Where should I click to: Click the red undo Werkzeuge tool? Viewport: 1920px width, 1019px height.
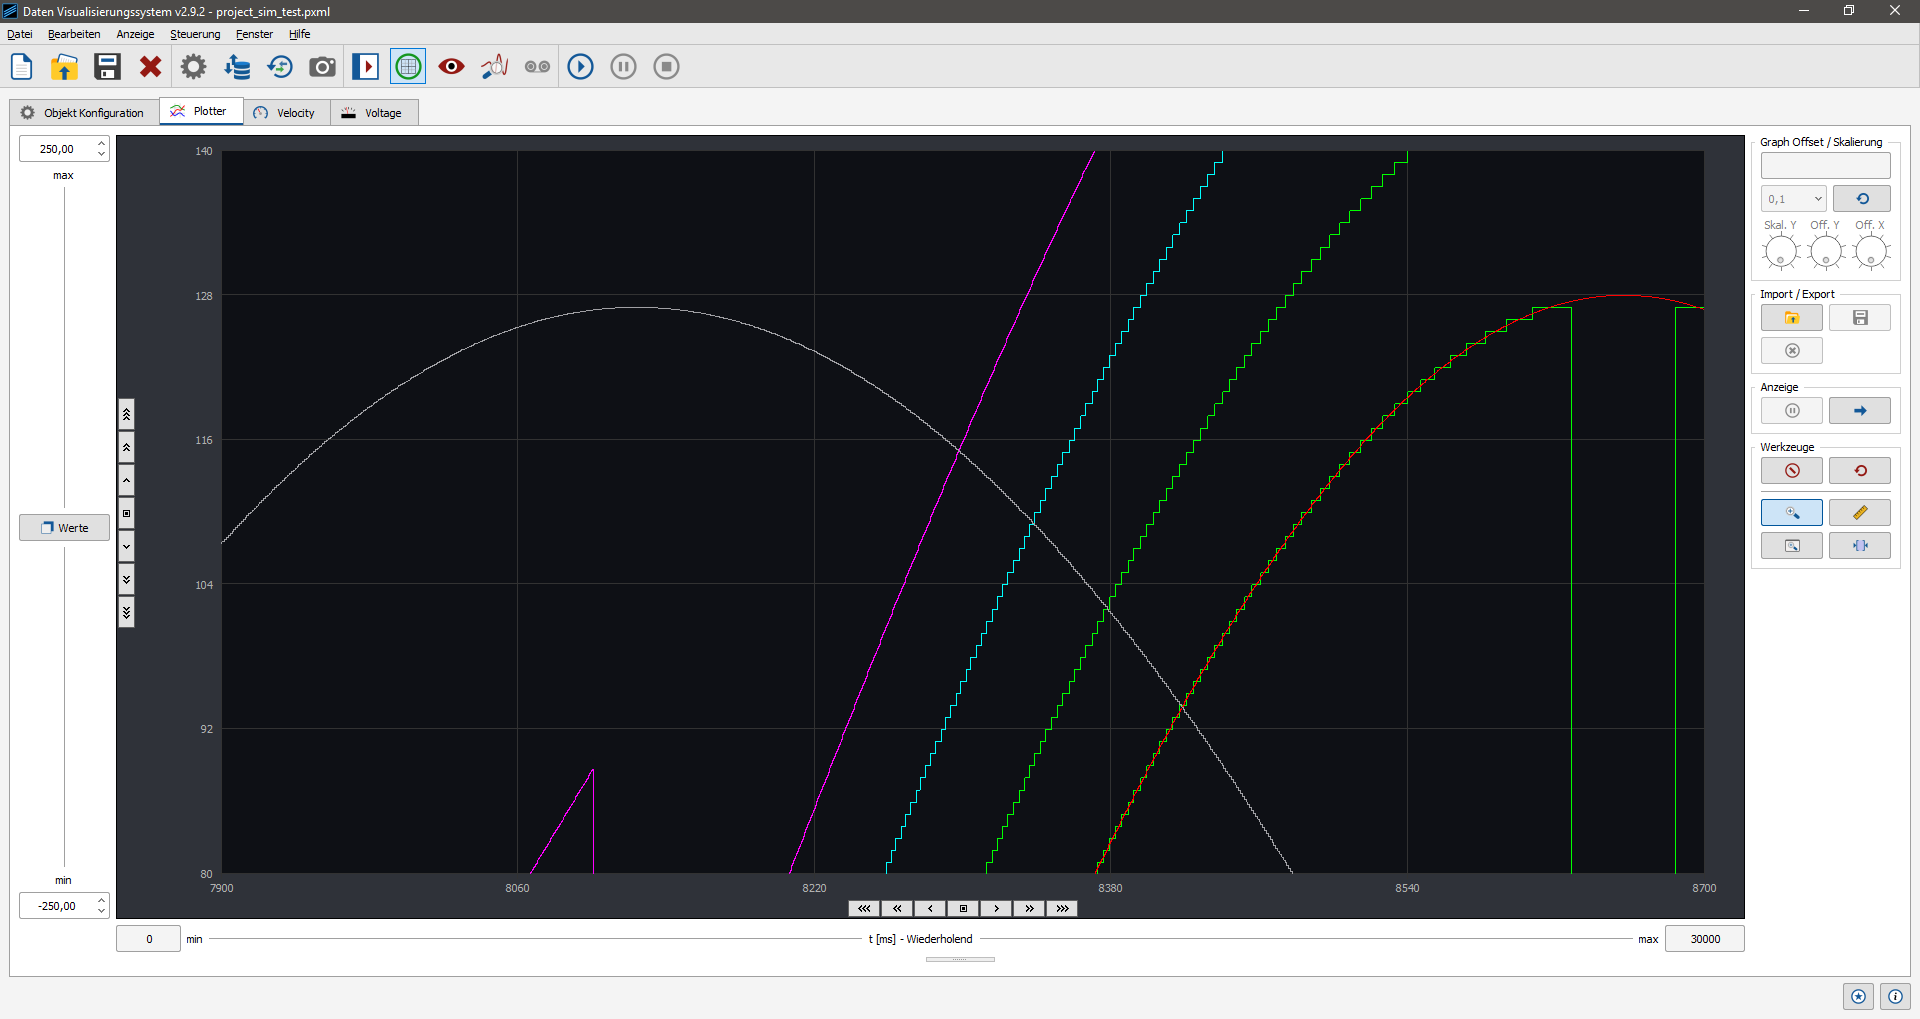point(1860,471)
